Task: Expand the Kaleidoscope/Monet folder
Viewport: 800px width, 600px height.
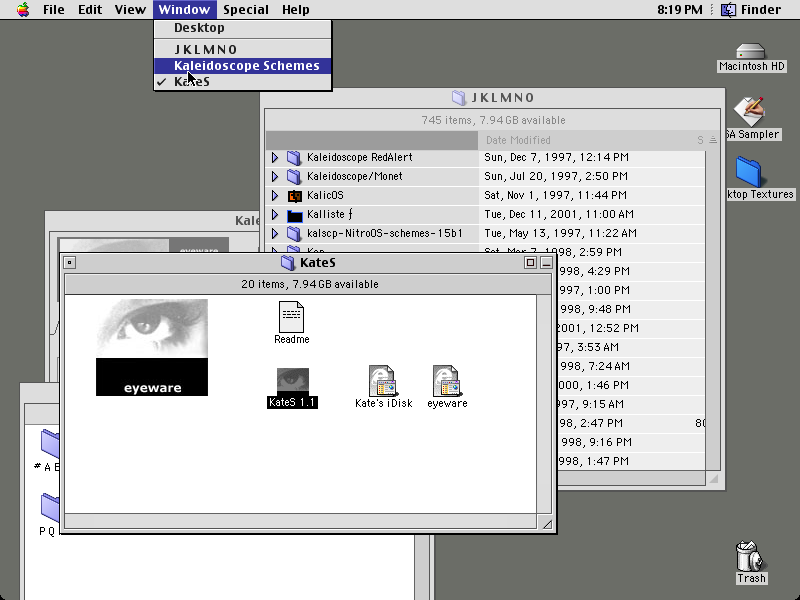Action: [x=274, y=177]
